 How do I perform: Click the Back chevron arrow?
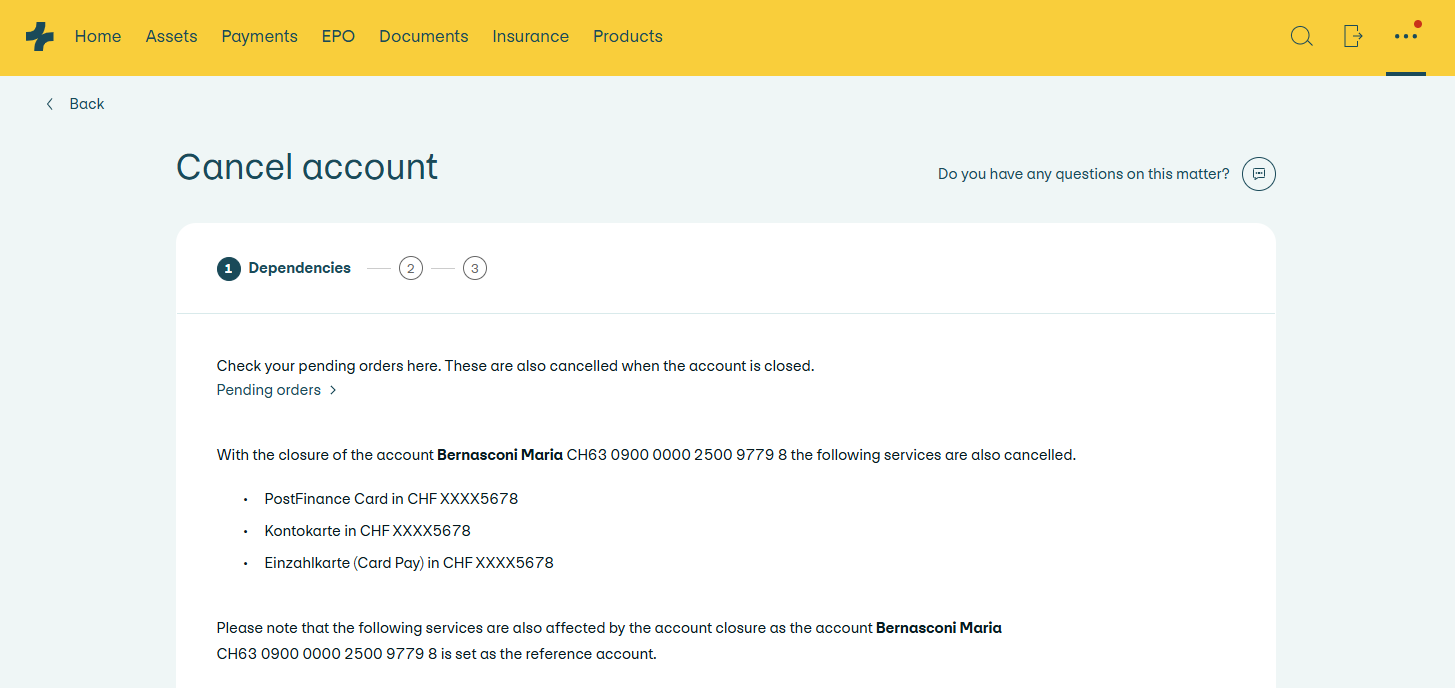pos(50,104)
